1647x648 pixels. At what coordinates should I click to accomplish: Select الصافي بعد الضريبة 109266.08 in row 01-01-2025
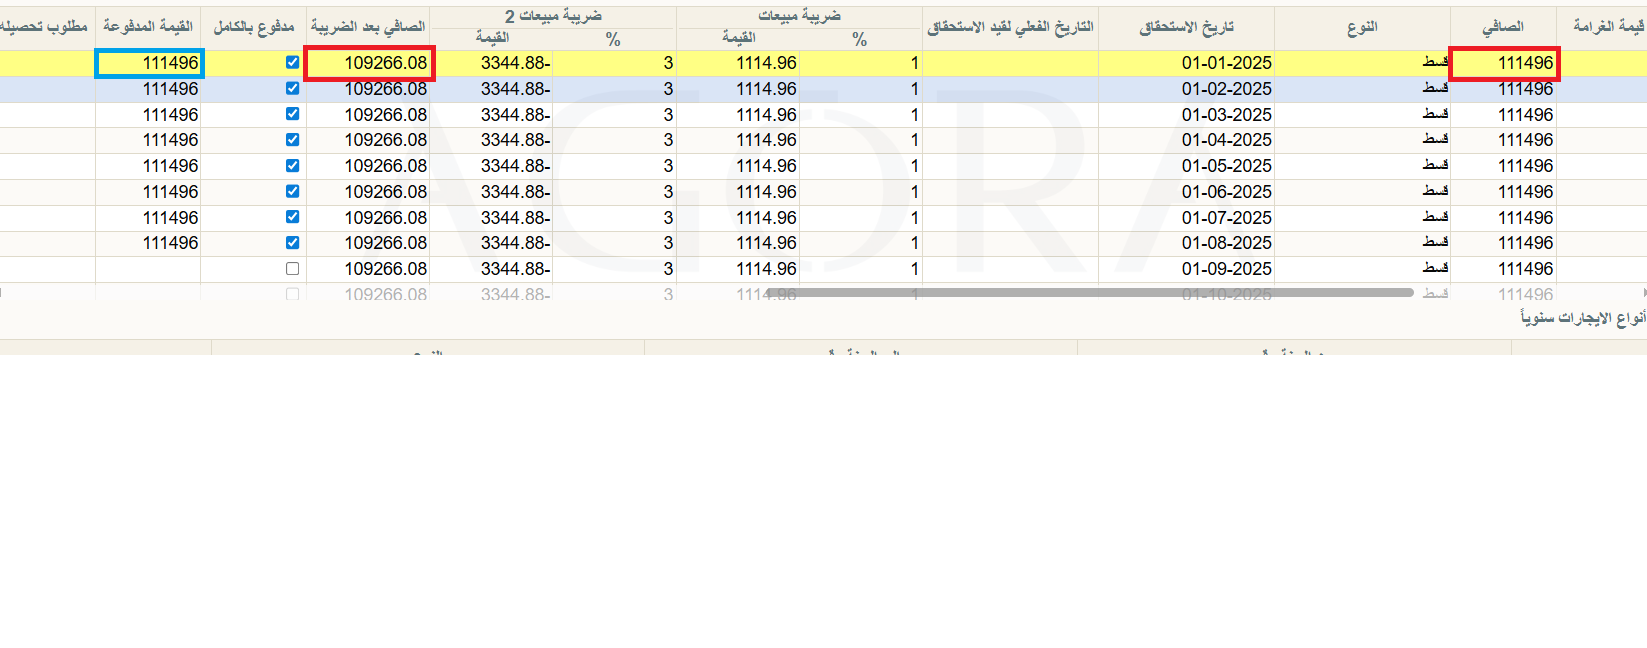[x=369, y=63]
